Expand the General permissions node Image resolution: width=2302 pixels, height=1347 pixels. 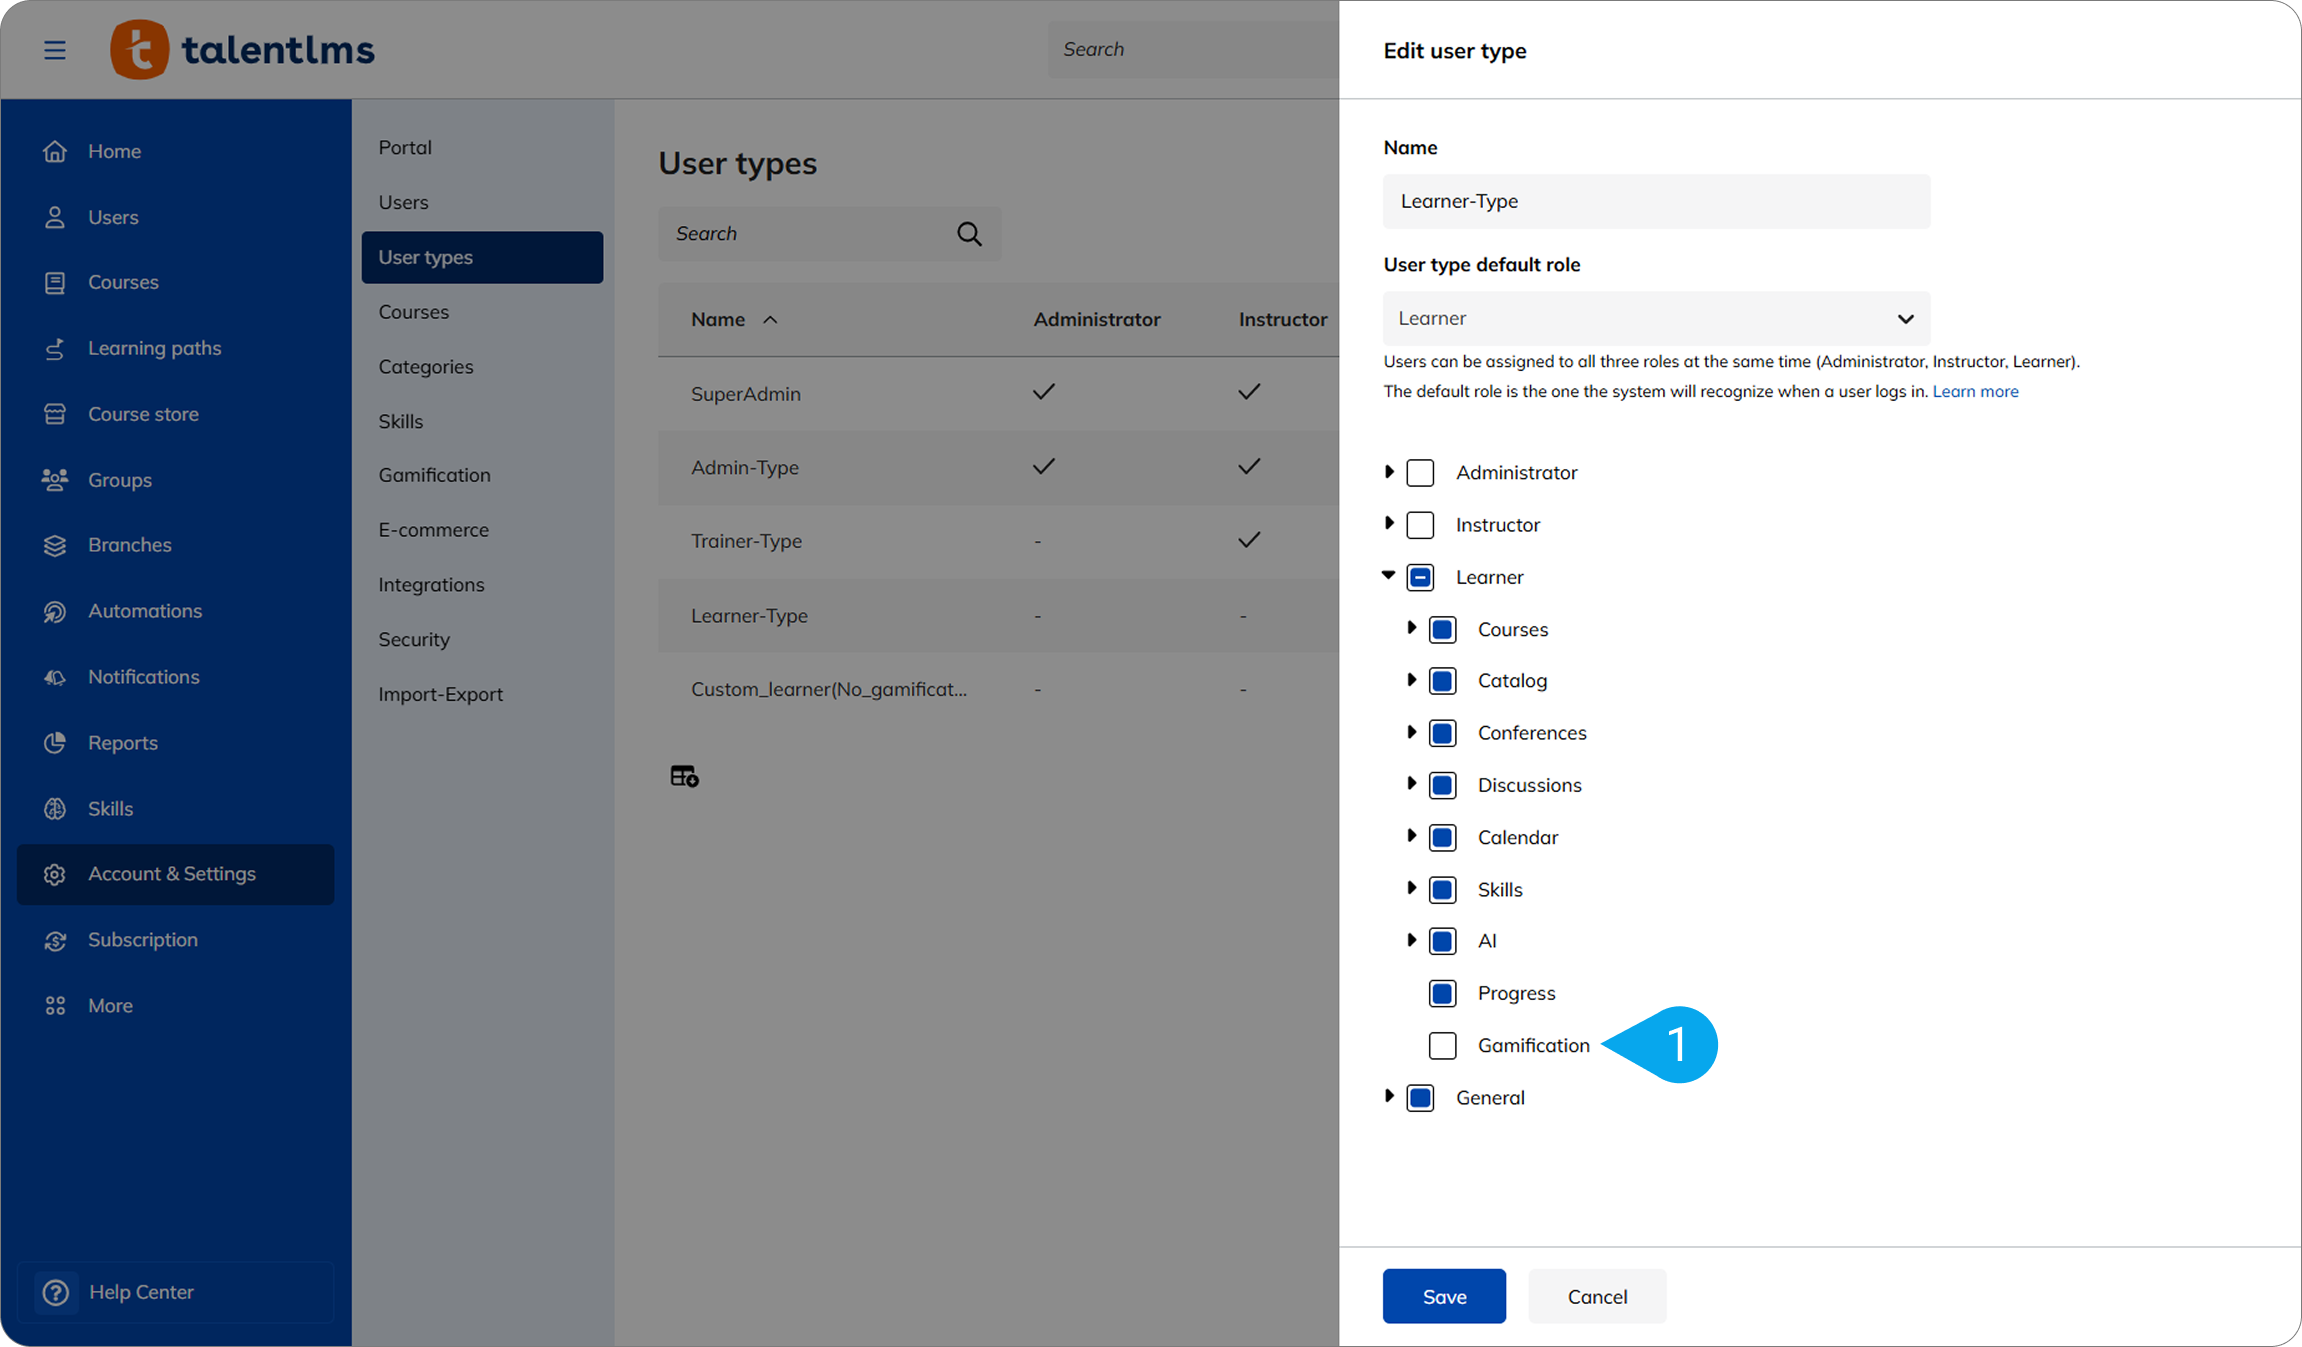(x=1388, y=1096)
